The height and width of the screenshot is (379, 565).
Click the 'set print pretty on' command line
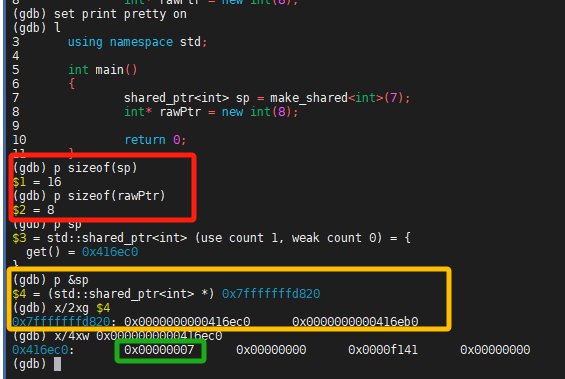[x=100, y=14]
